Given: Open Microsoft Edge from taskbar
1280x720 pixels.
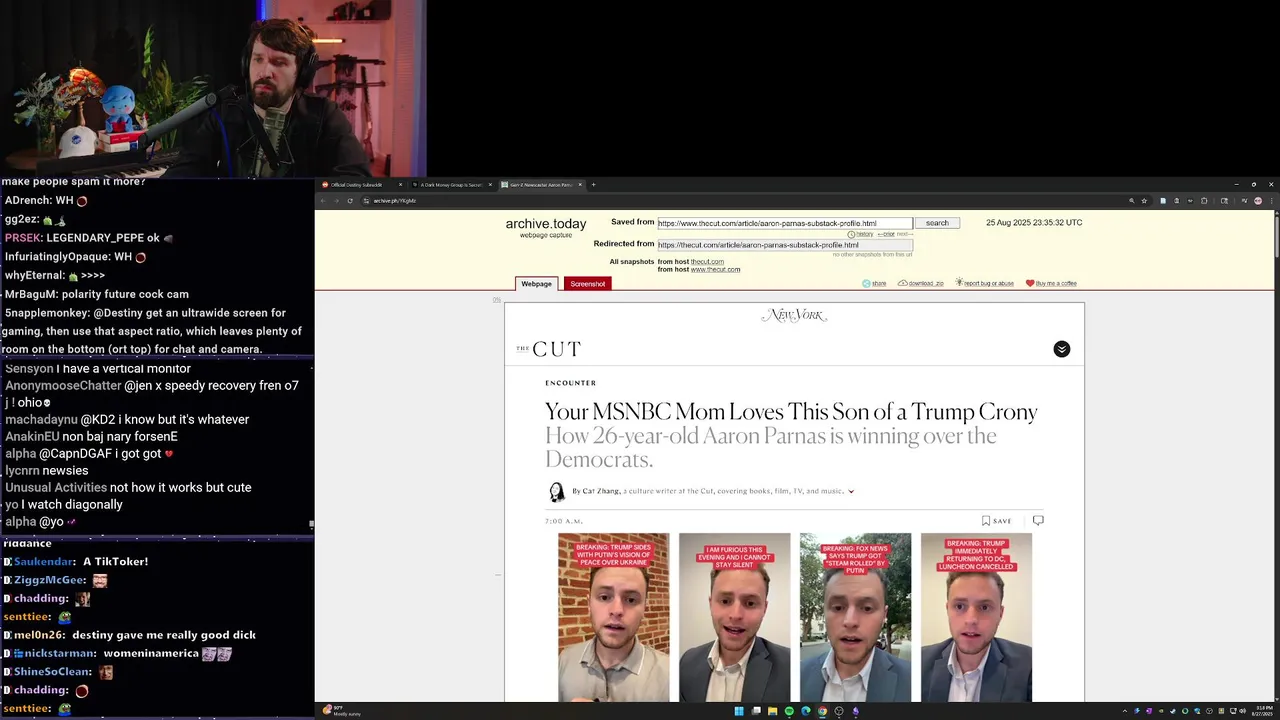Looking at the screenshot, I should 806,711.
